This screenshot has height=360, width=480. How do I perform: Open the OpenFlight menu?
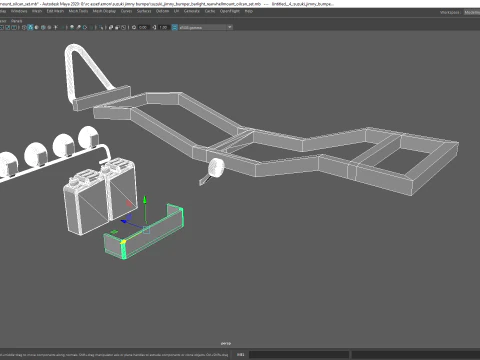tap(230, 11)
